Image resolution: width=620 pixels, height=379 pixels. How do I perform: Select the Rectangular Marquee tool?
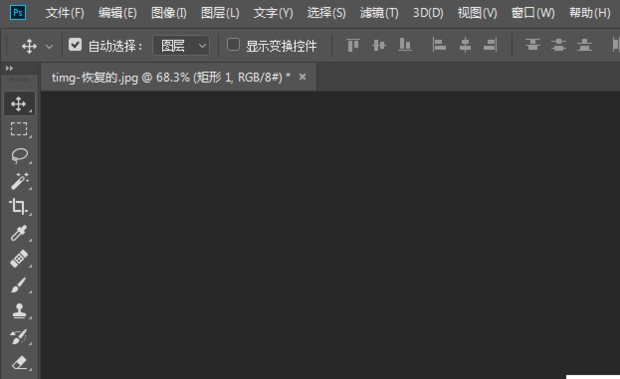point(19,129)
